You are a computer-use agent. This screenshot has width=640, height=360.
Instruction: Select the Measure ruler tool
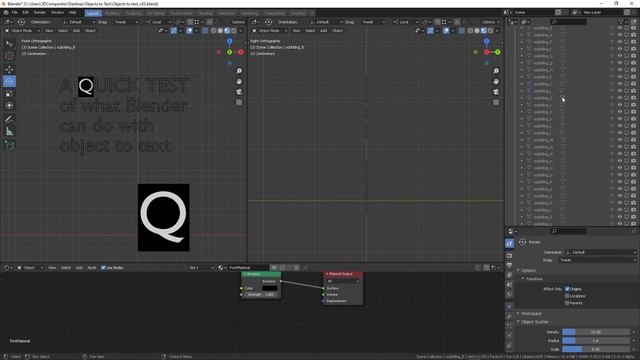pos(9,131)
